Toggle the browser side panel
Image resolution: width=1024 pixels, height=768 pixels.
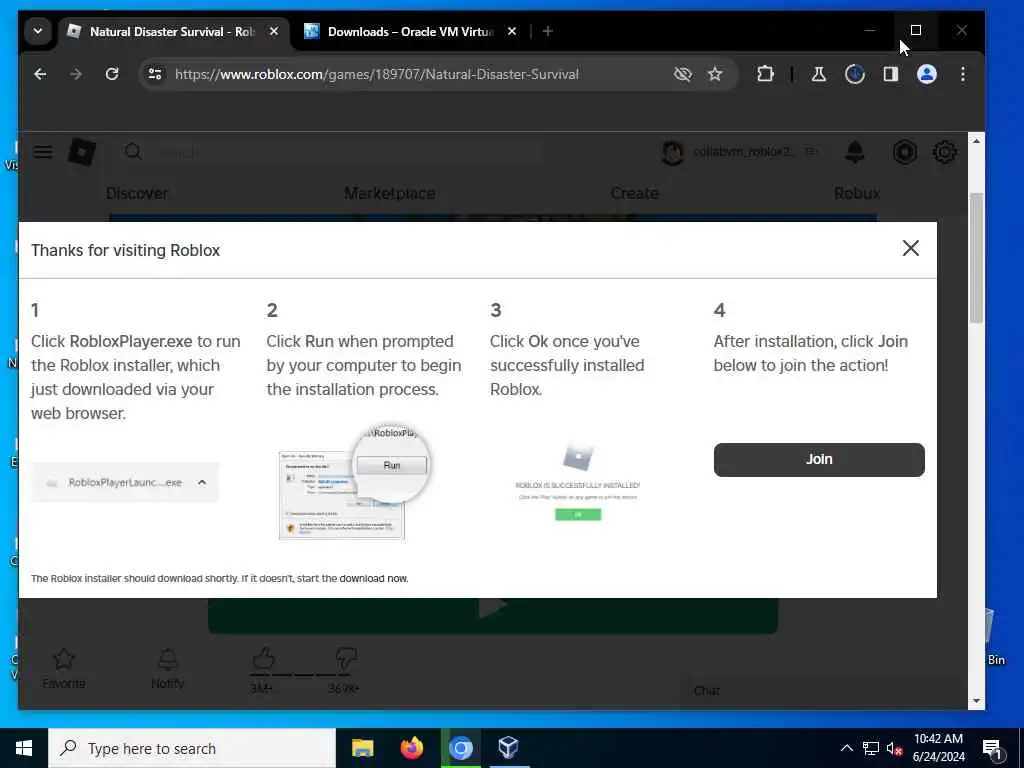coord(891,74)
